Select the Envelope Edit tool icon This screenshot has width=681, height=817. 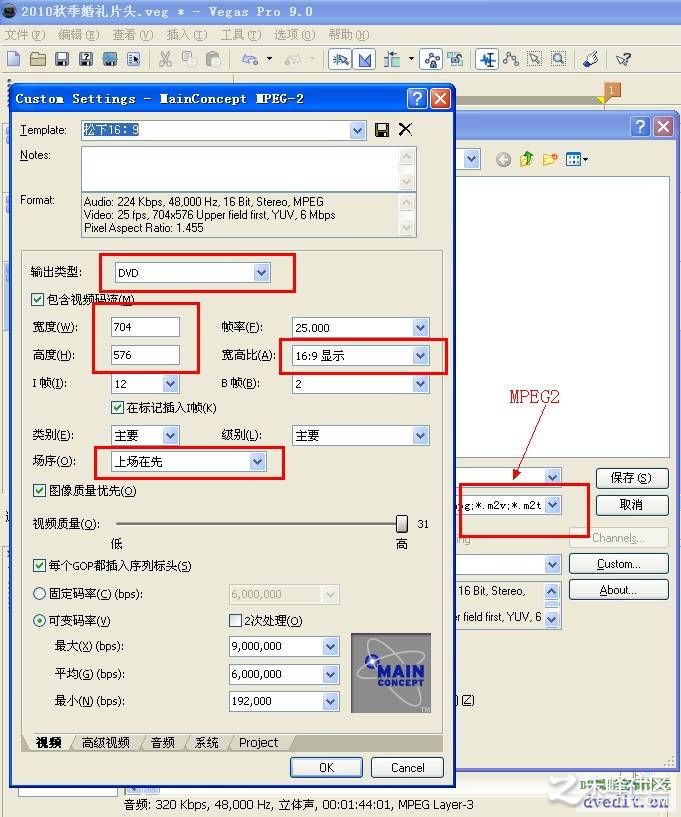click(x=511, y=59)
